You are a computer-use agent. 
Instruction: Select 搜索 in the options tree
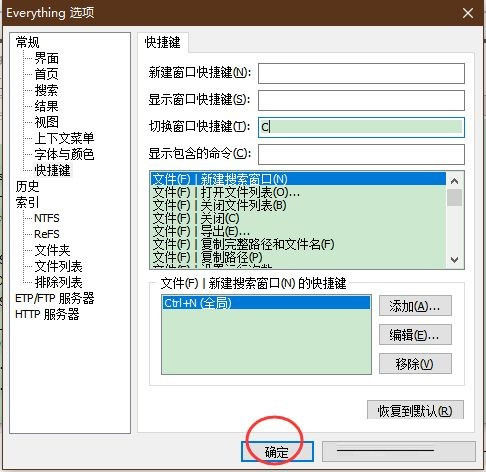click(47, 90)
